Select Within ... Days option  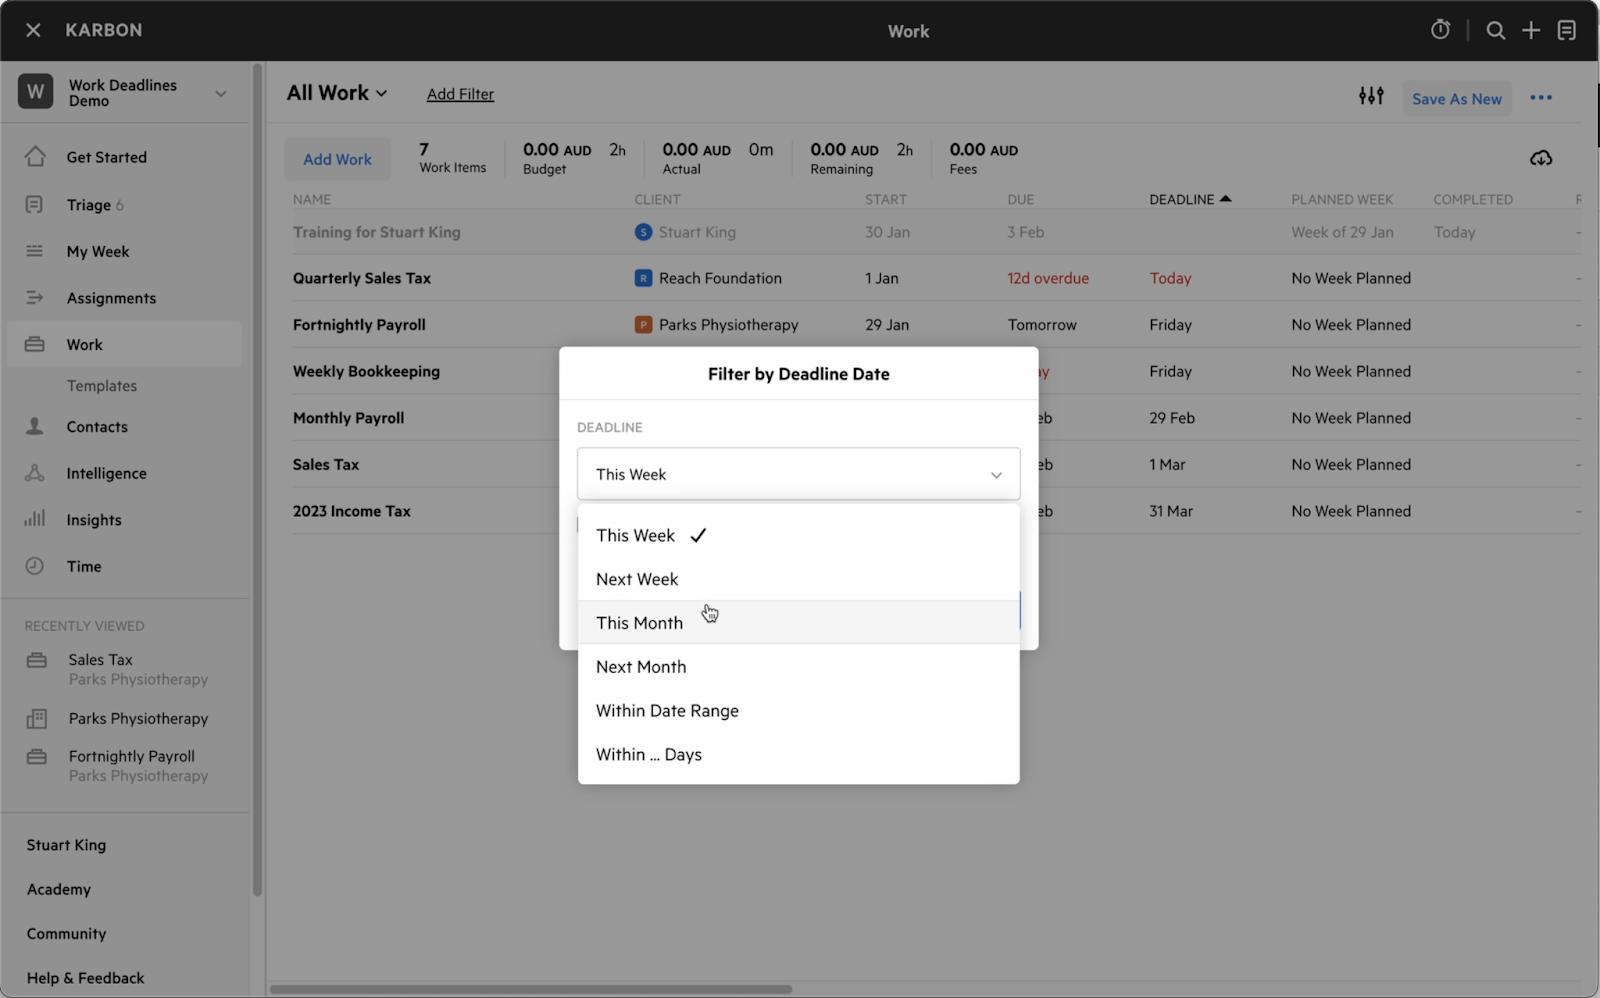click(x=649, y=755)
